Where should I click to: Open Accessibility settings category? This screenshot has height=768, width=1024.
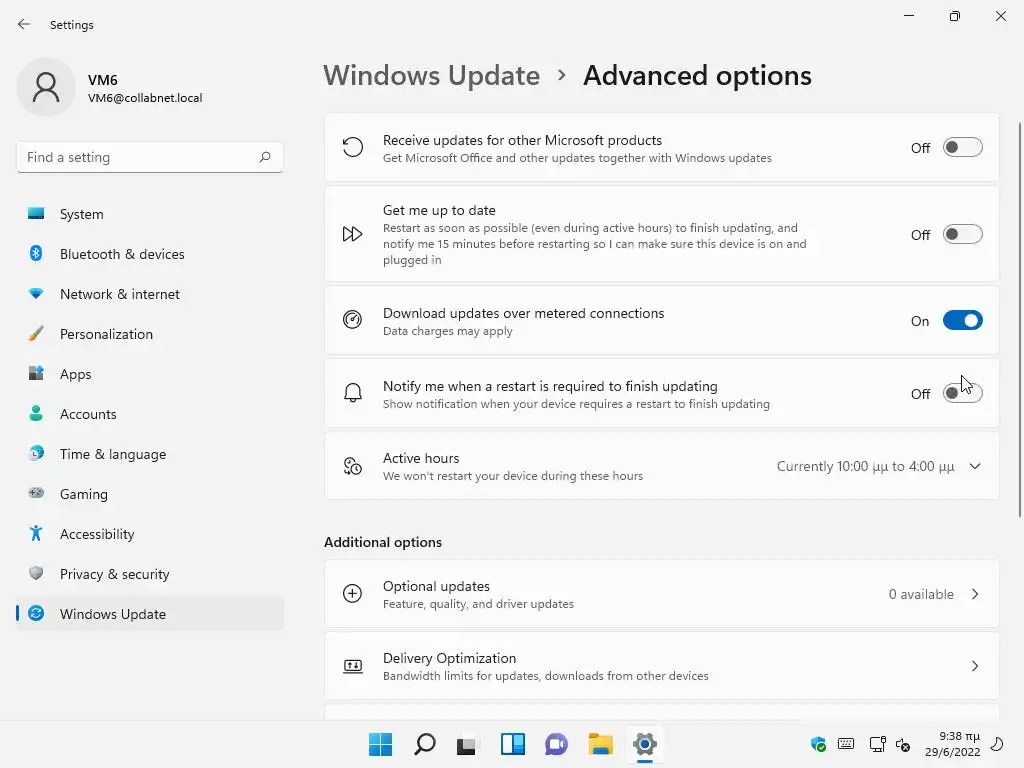[150, 534]
